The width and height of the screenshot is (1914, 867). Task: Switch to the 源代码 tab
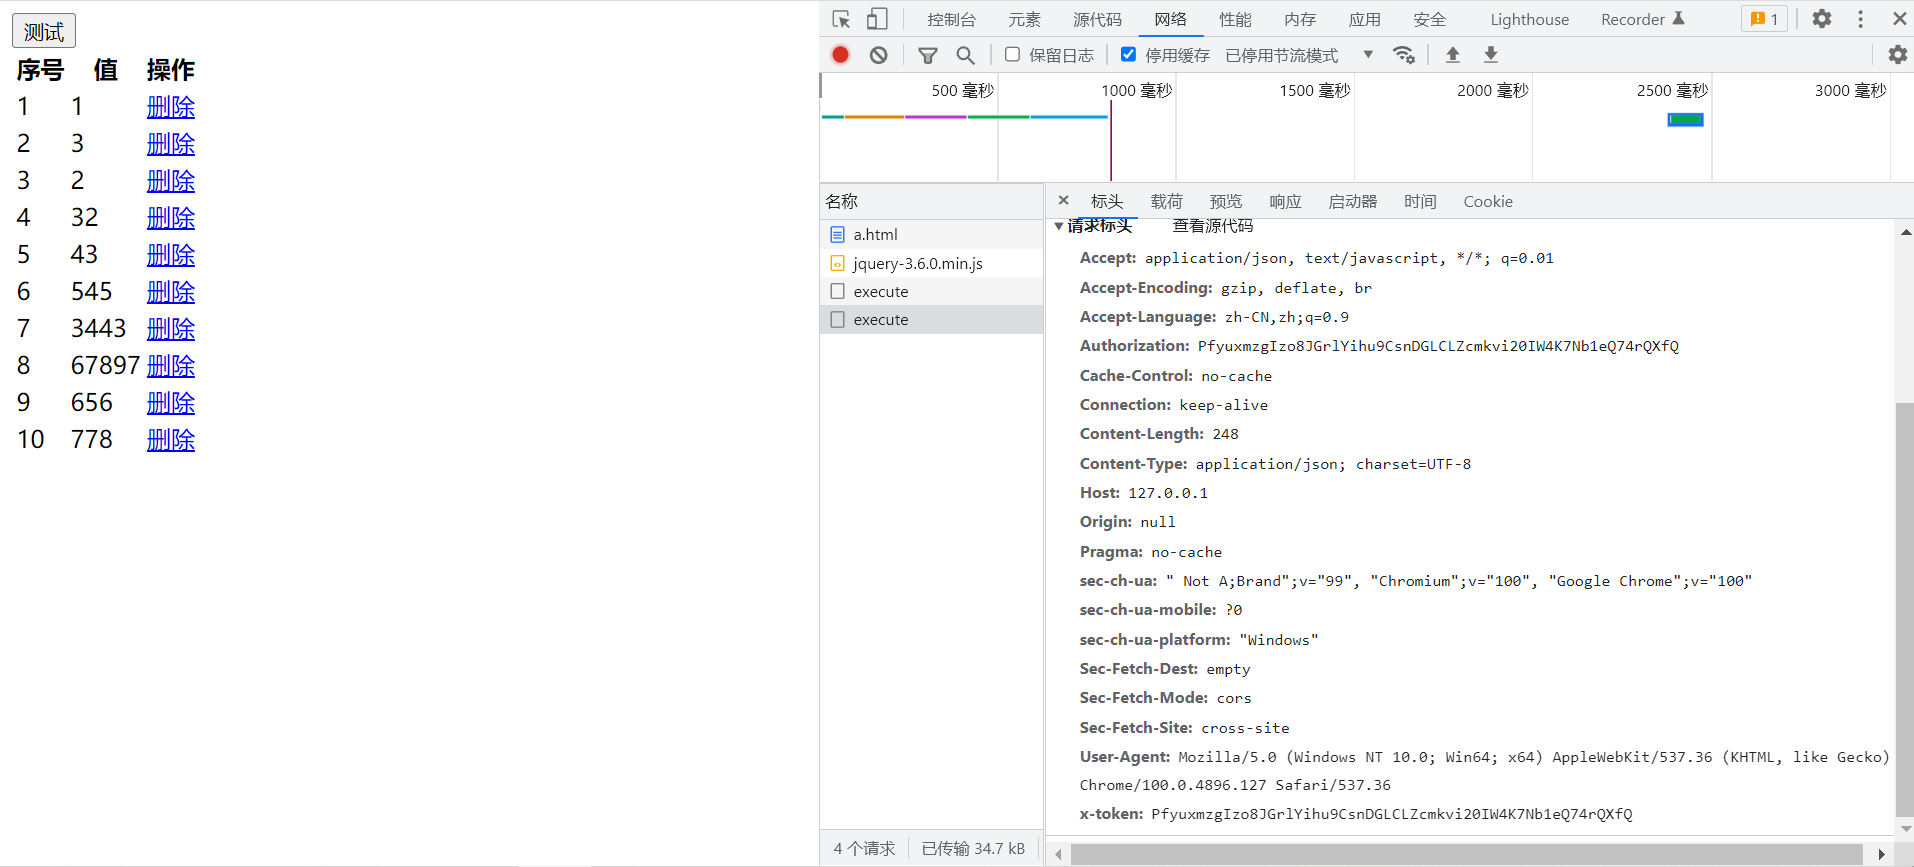coord(1097,19)
